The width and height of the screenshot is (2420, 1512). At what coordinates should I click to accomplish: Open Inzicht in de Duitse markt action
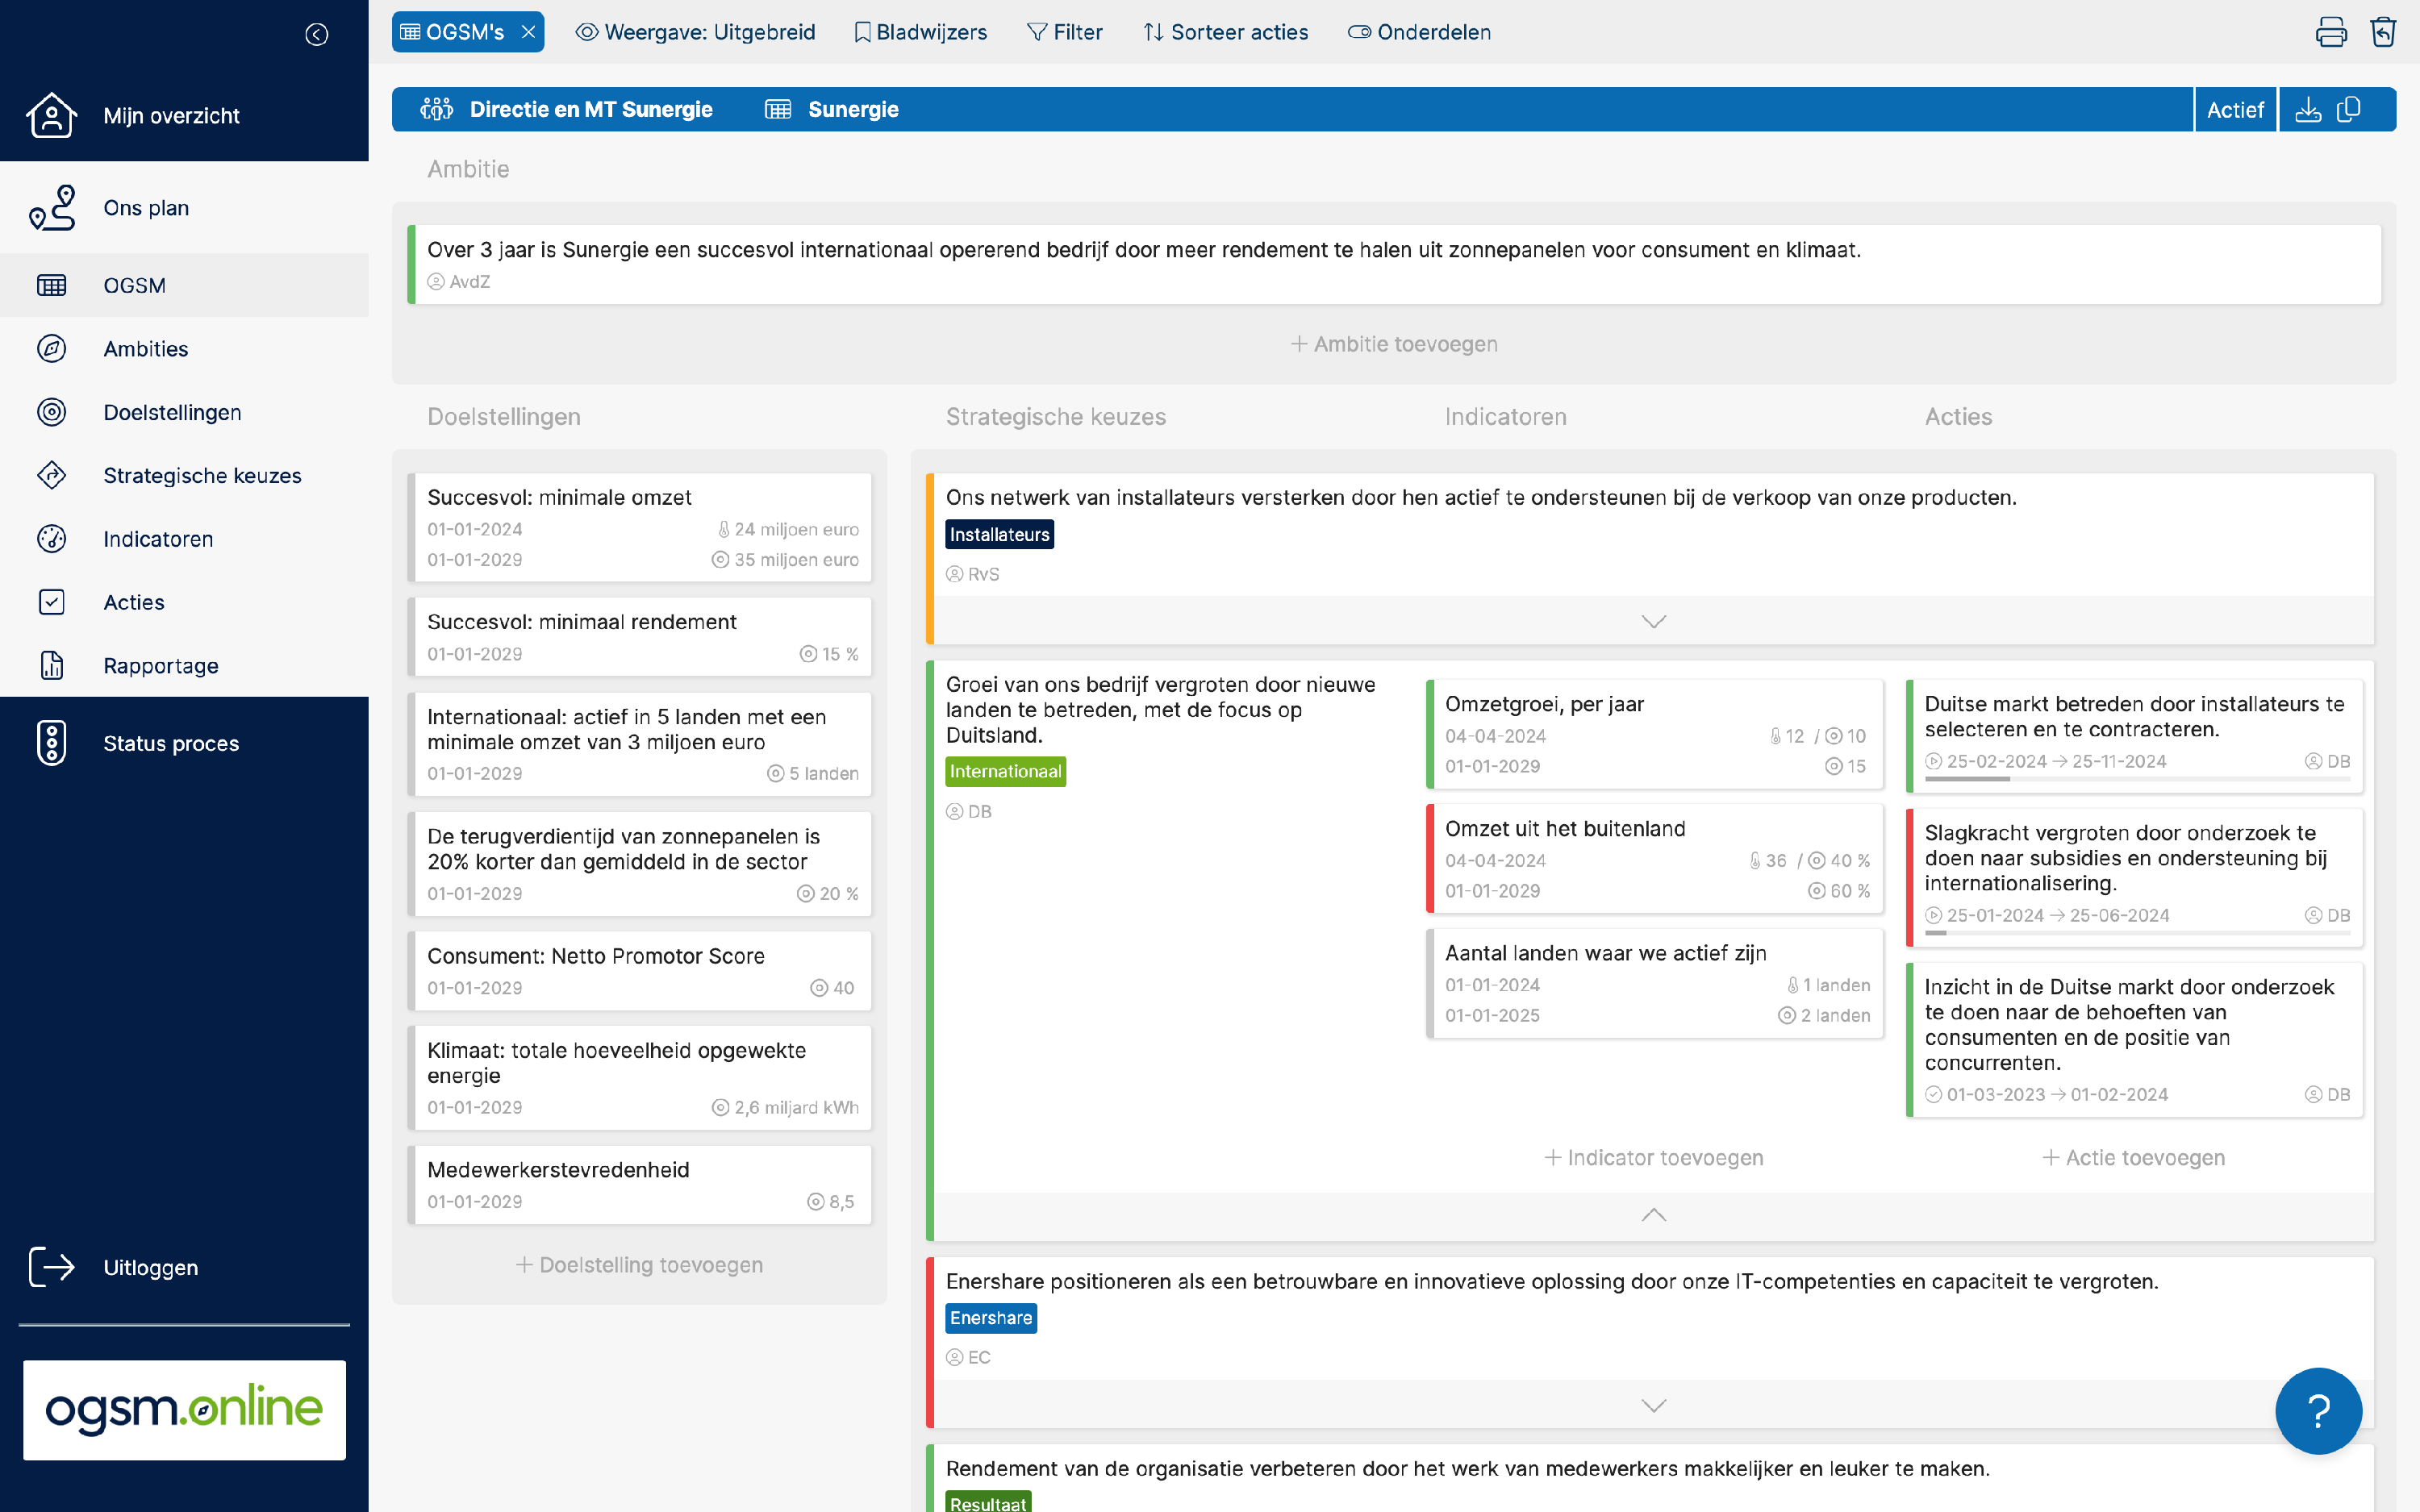pyautogui.click(x=2134, y=1039)
